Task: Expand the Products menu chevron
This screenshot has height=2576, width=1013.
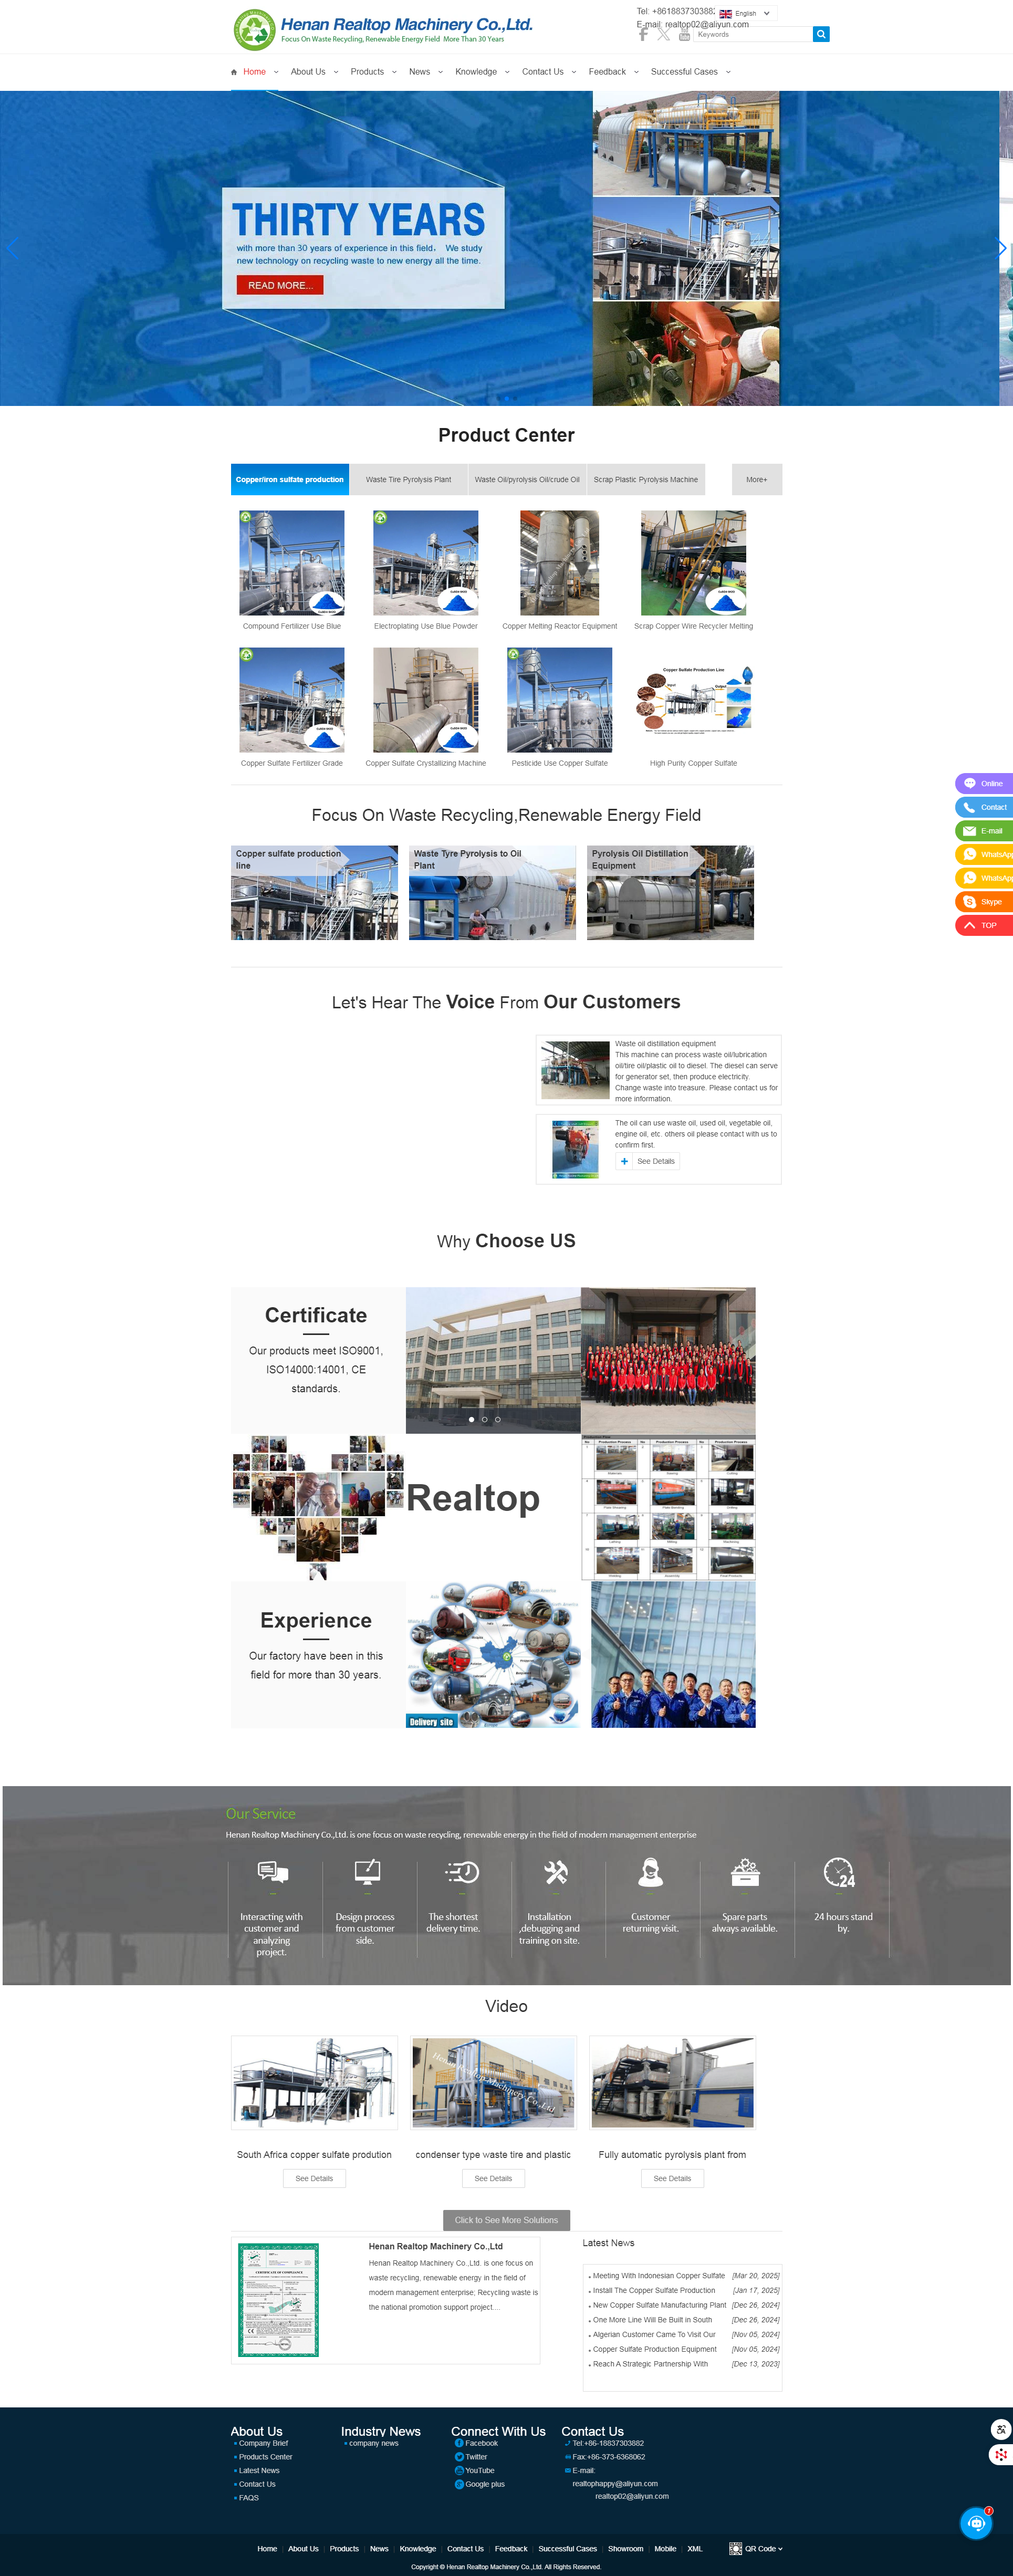Action: pos(394,72)
